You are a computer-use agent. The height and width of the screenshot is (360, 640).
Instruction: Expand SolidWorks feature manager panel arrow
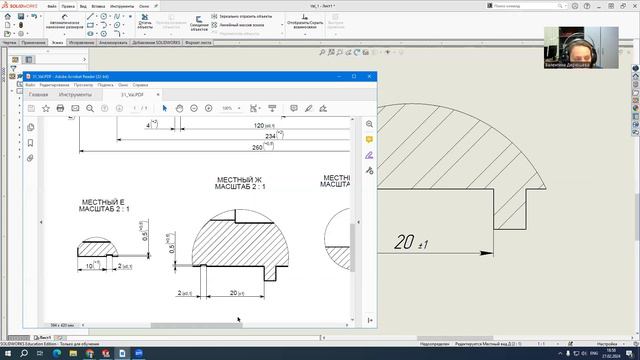pyautogui.click(x=84, y=60)
